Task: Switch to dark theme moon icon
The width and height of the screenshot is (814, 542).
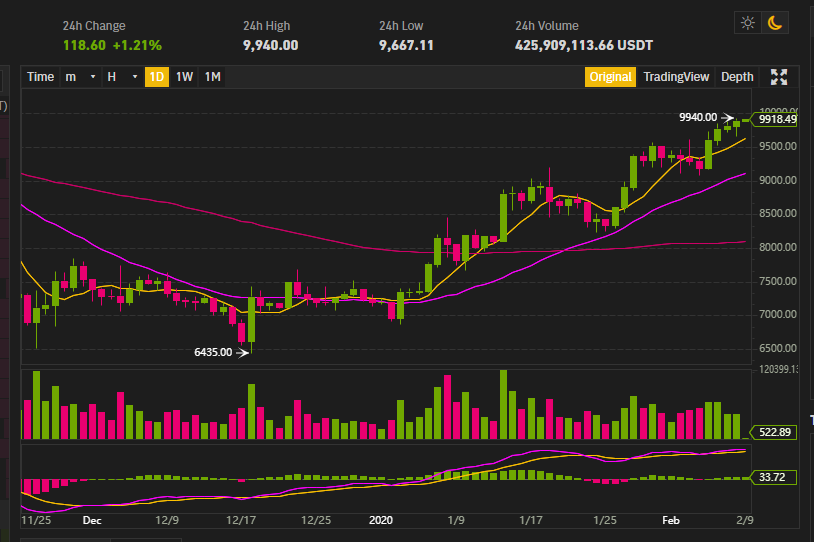Action: [x=775, y=23]
